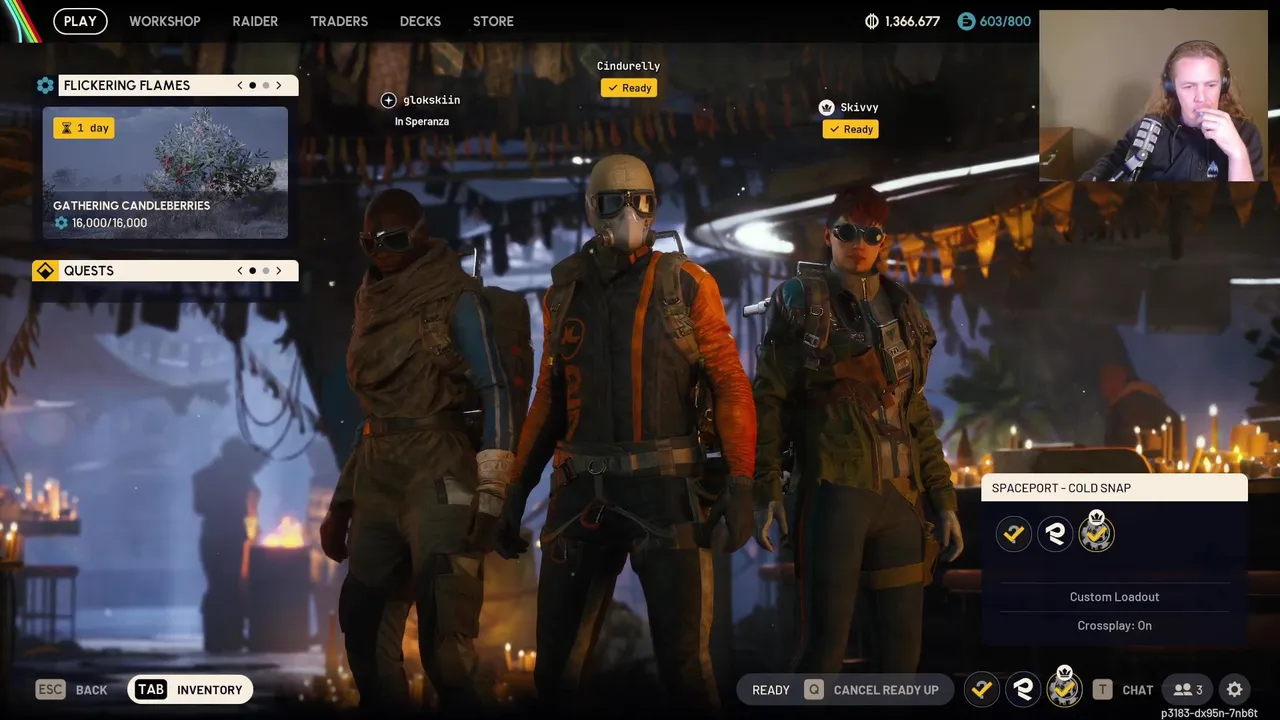Click the bottom bar raider emblem icon
This screenshot has width=1280, height=720.
1023,689
